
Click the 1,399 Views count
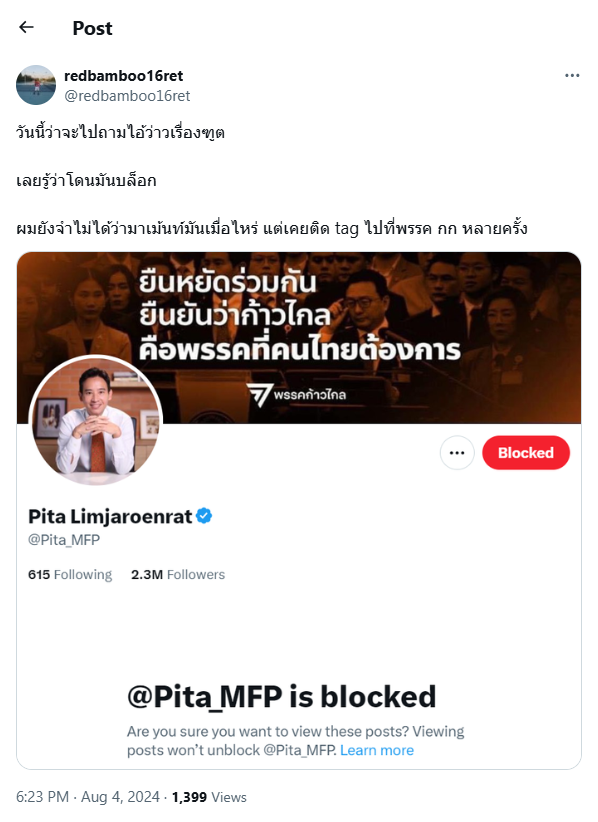point(209,797)
